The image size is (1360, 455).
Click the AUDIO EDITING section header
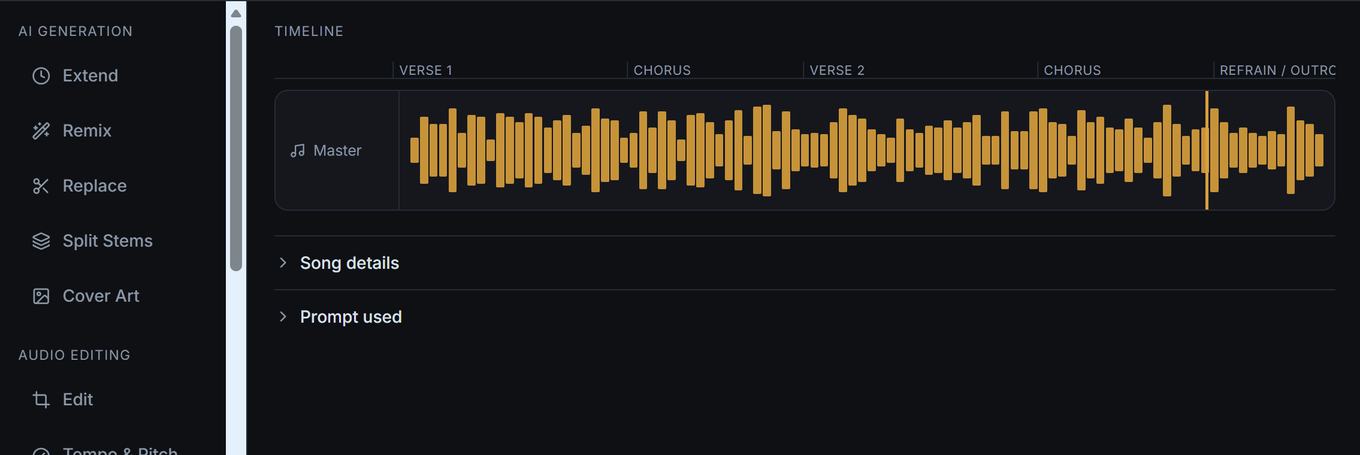click(74, 355)
